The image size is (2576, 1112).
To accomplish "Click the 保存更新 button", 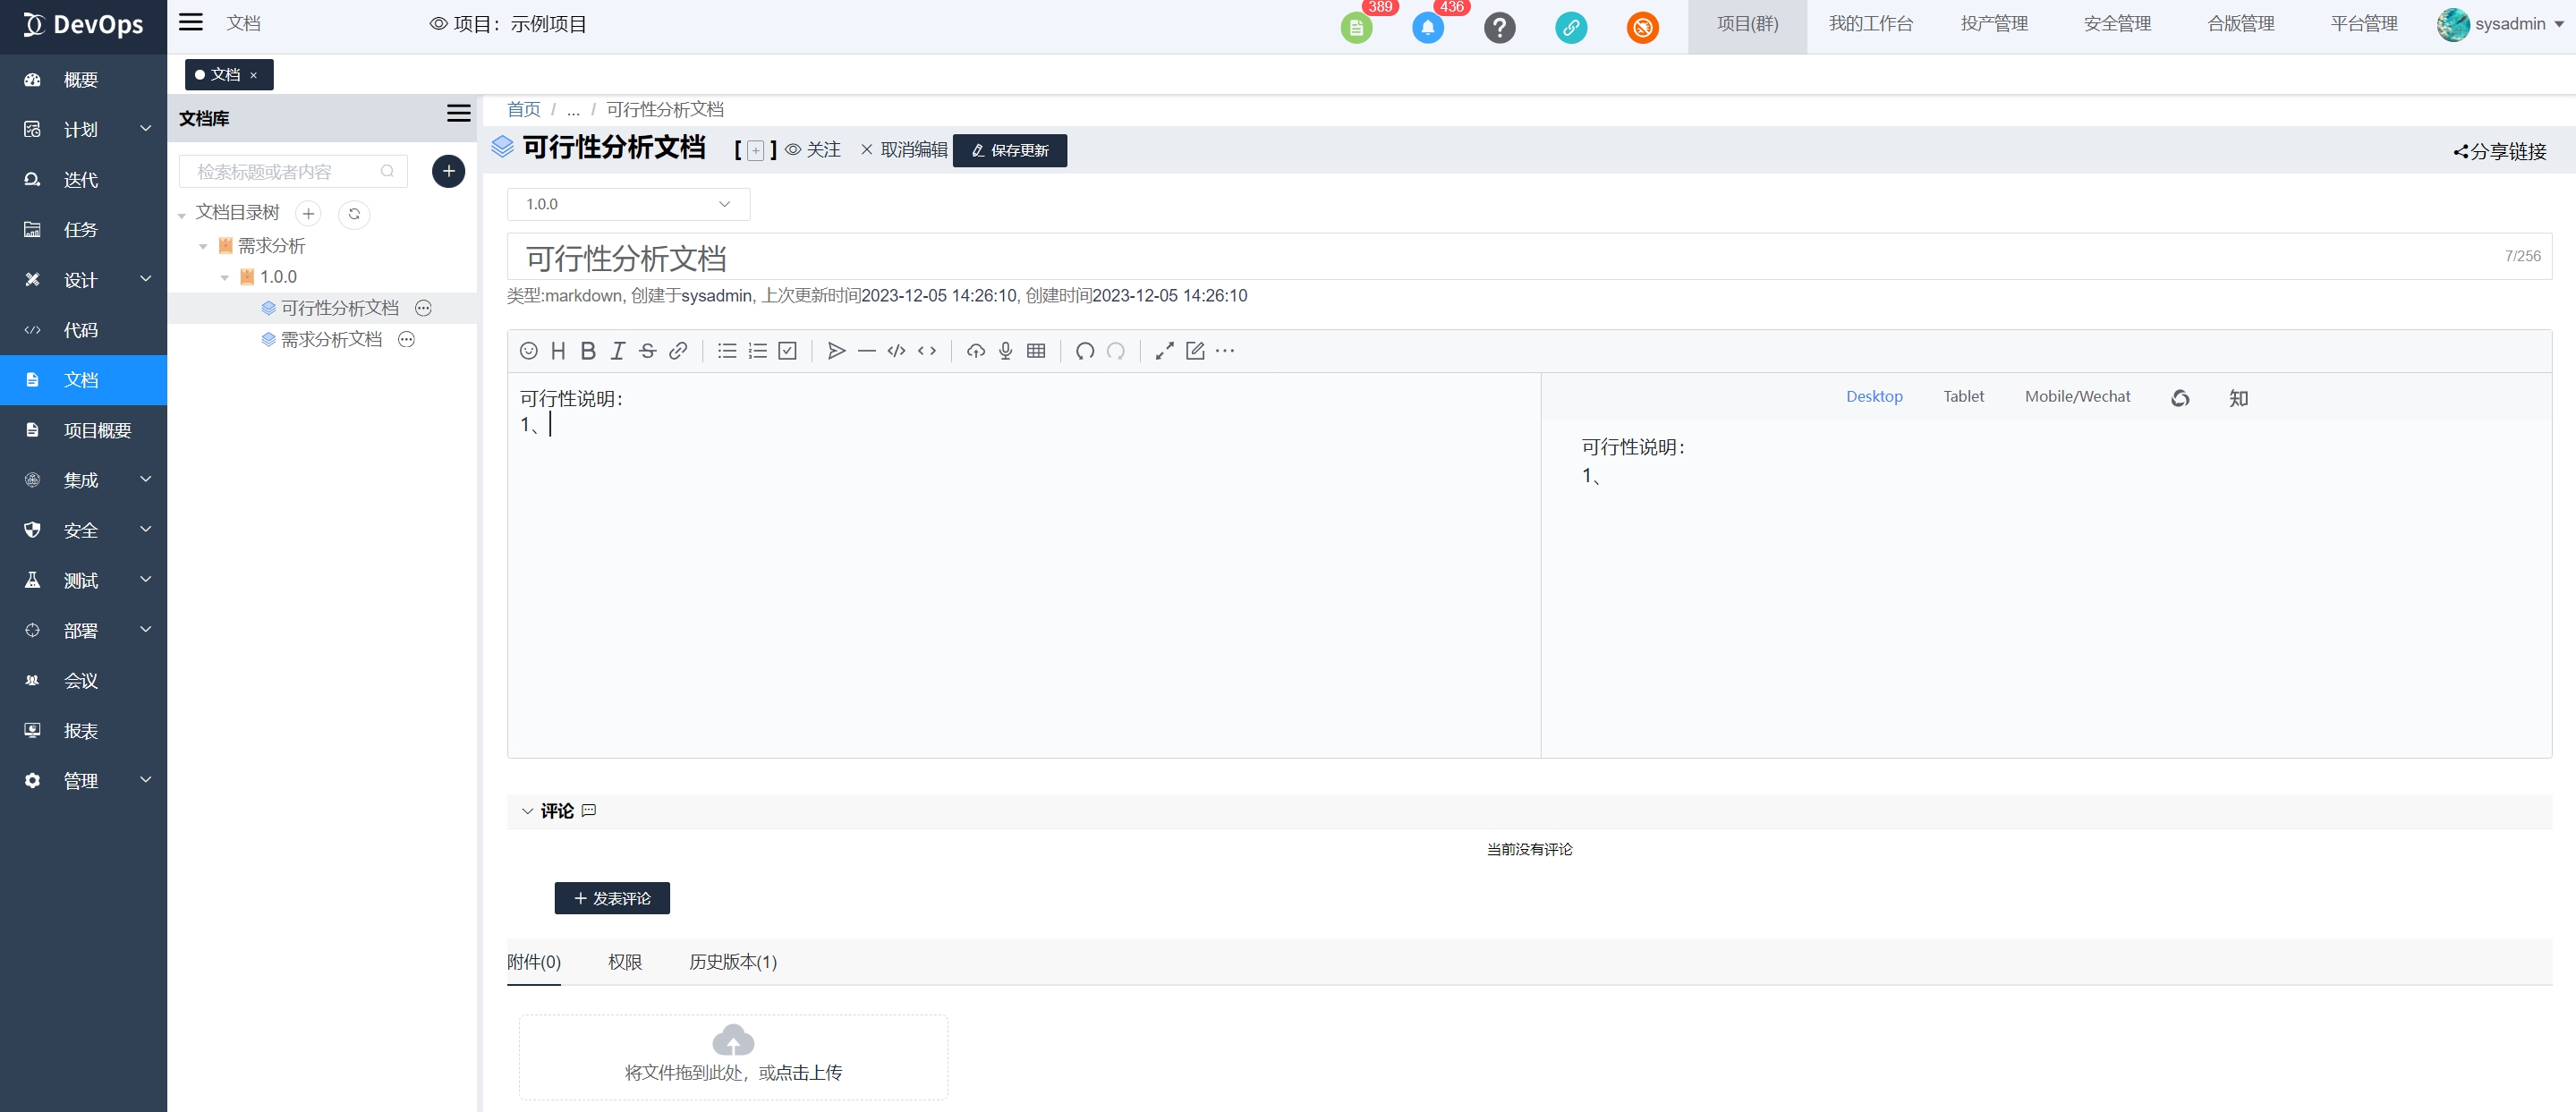I will (1009, 150).
